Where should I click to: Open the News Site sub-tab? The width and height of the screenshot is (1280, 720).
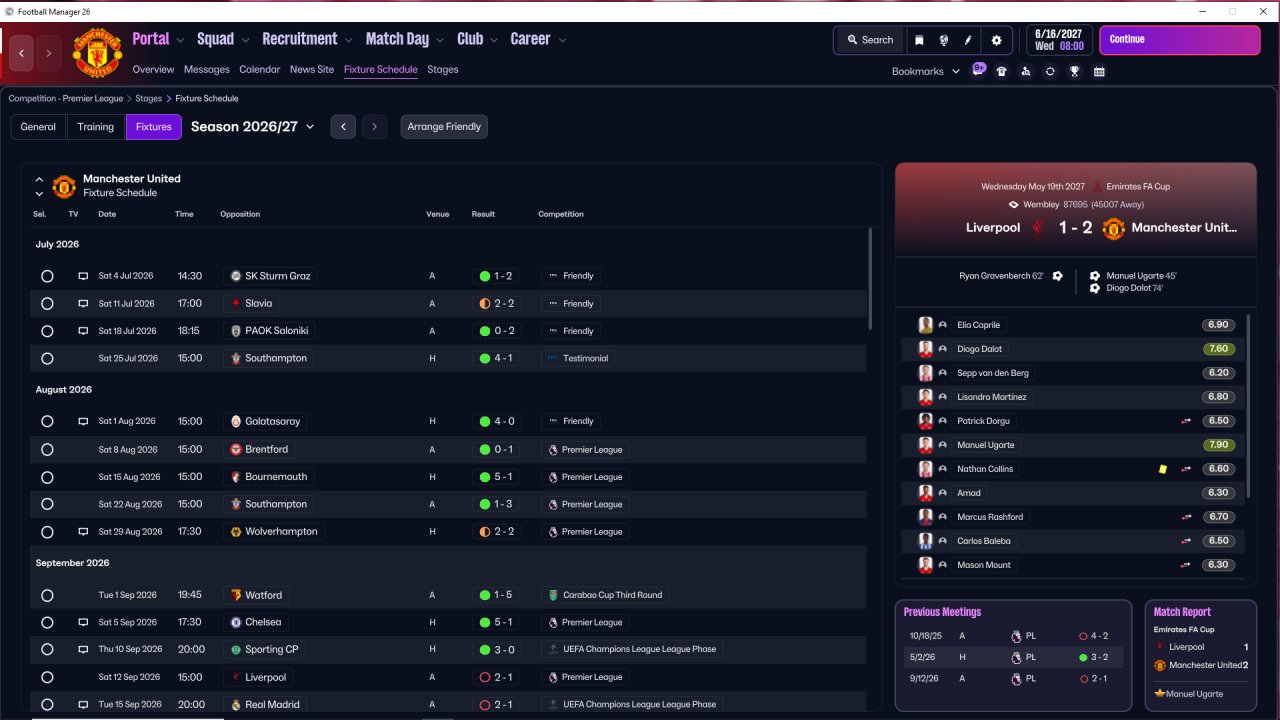point(312,70)
